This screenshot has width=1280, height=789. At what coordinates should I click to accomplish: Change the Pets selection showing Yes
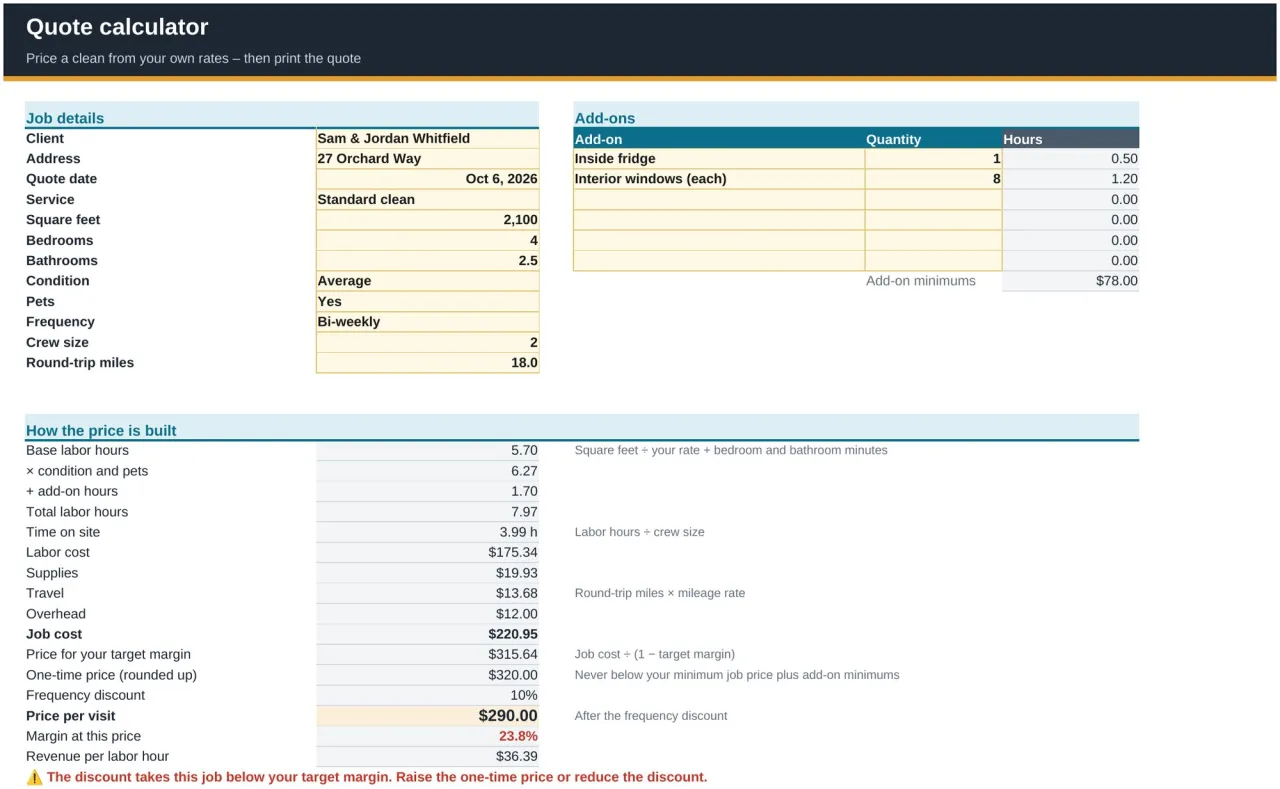coord(427,302)
